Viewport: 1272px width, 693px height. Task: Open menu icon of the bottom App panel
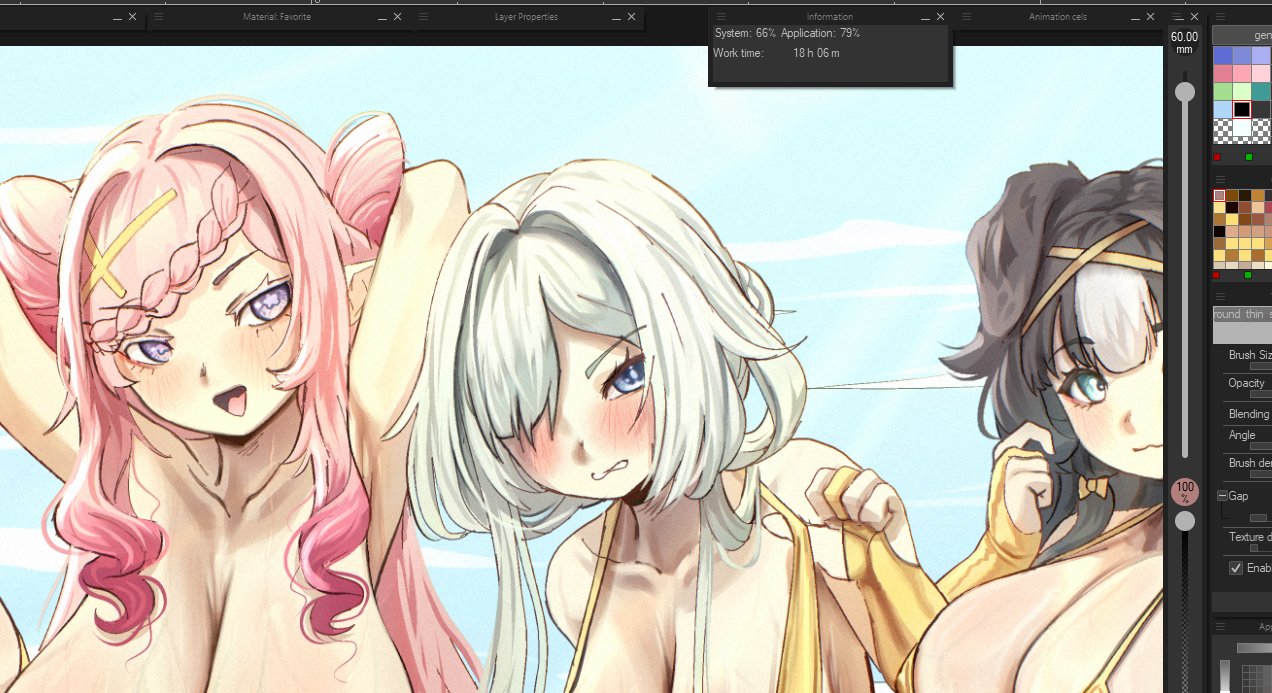pos(1219,625)
